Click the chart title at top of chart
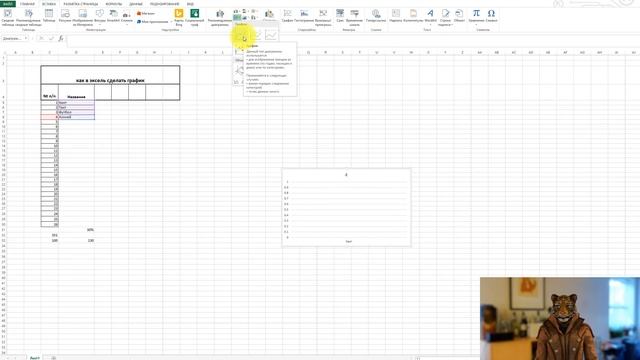This screenshot has width=640, height=360. tap(346, 175)
